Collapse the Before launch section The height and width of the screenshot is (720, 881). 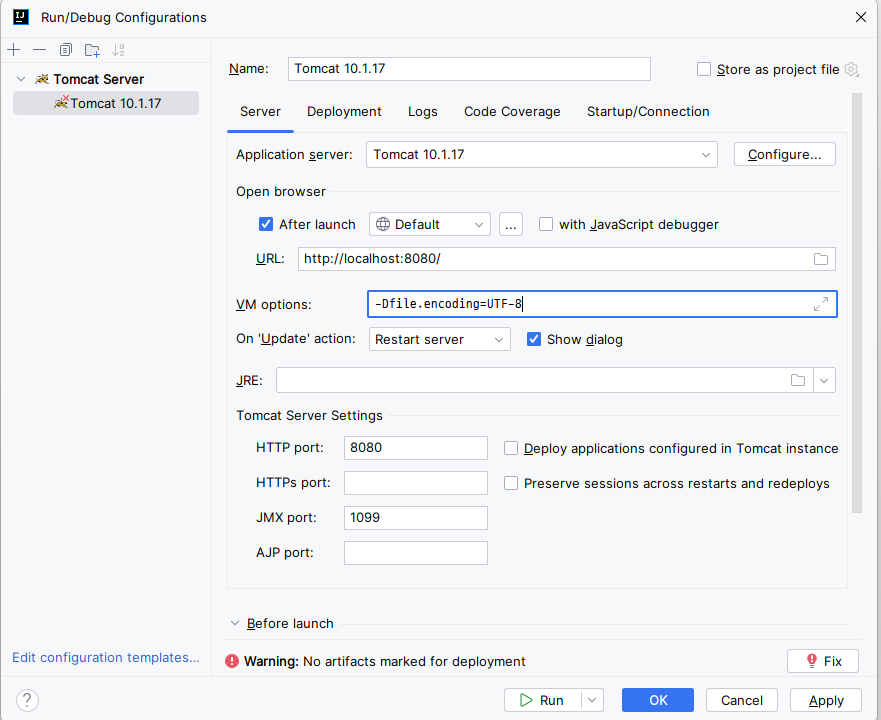coord(235,623)
